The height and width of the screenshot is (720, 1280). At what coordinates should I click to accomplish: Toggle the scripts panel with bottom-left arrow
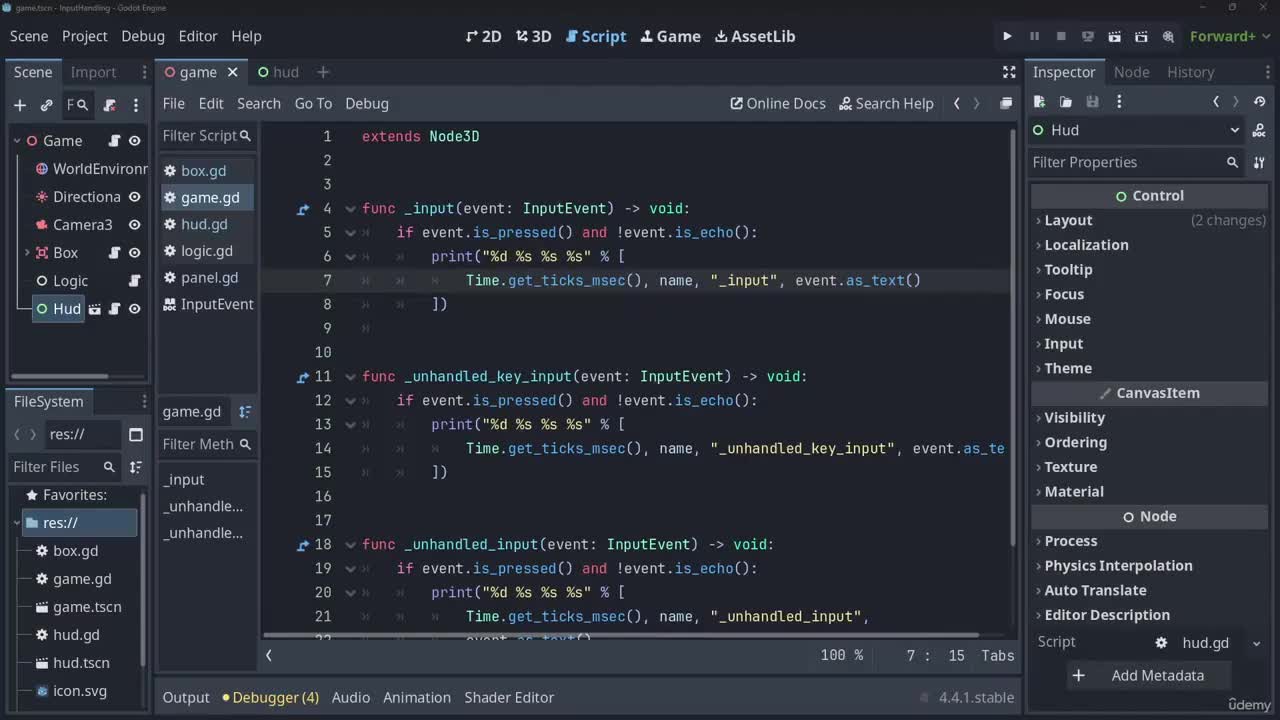pos(269,655)
